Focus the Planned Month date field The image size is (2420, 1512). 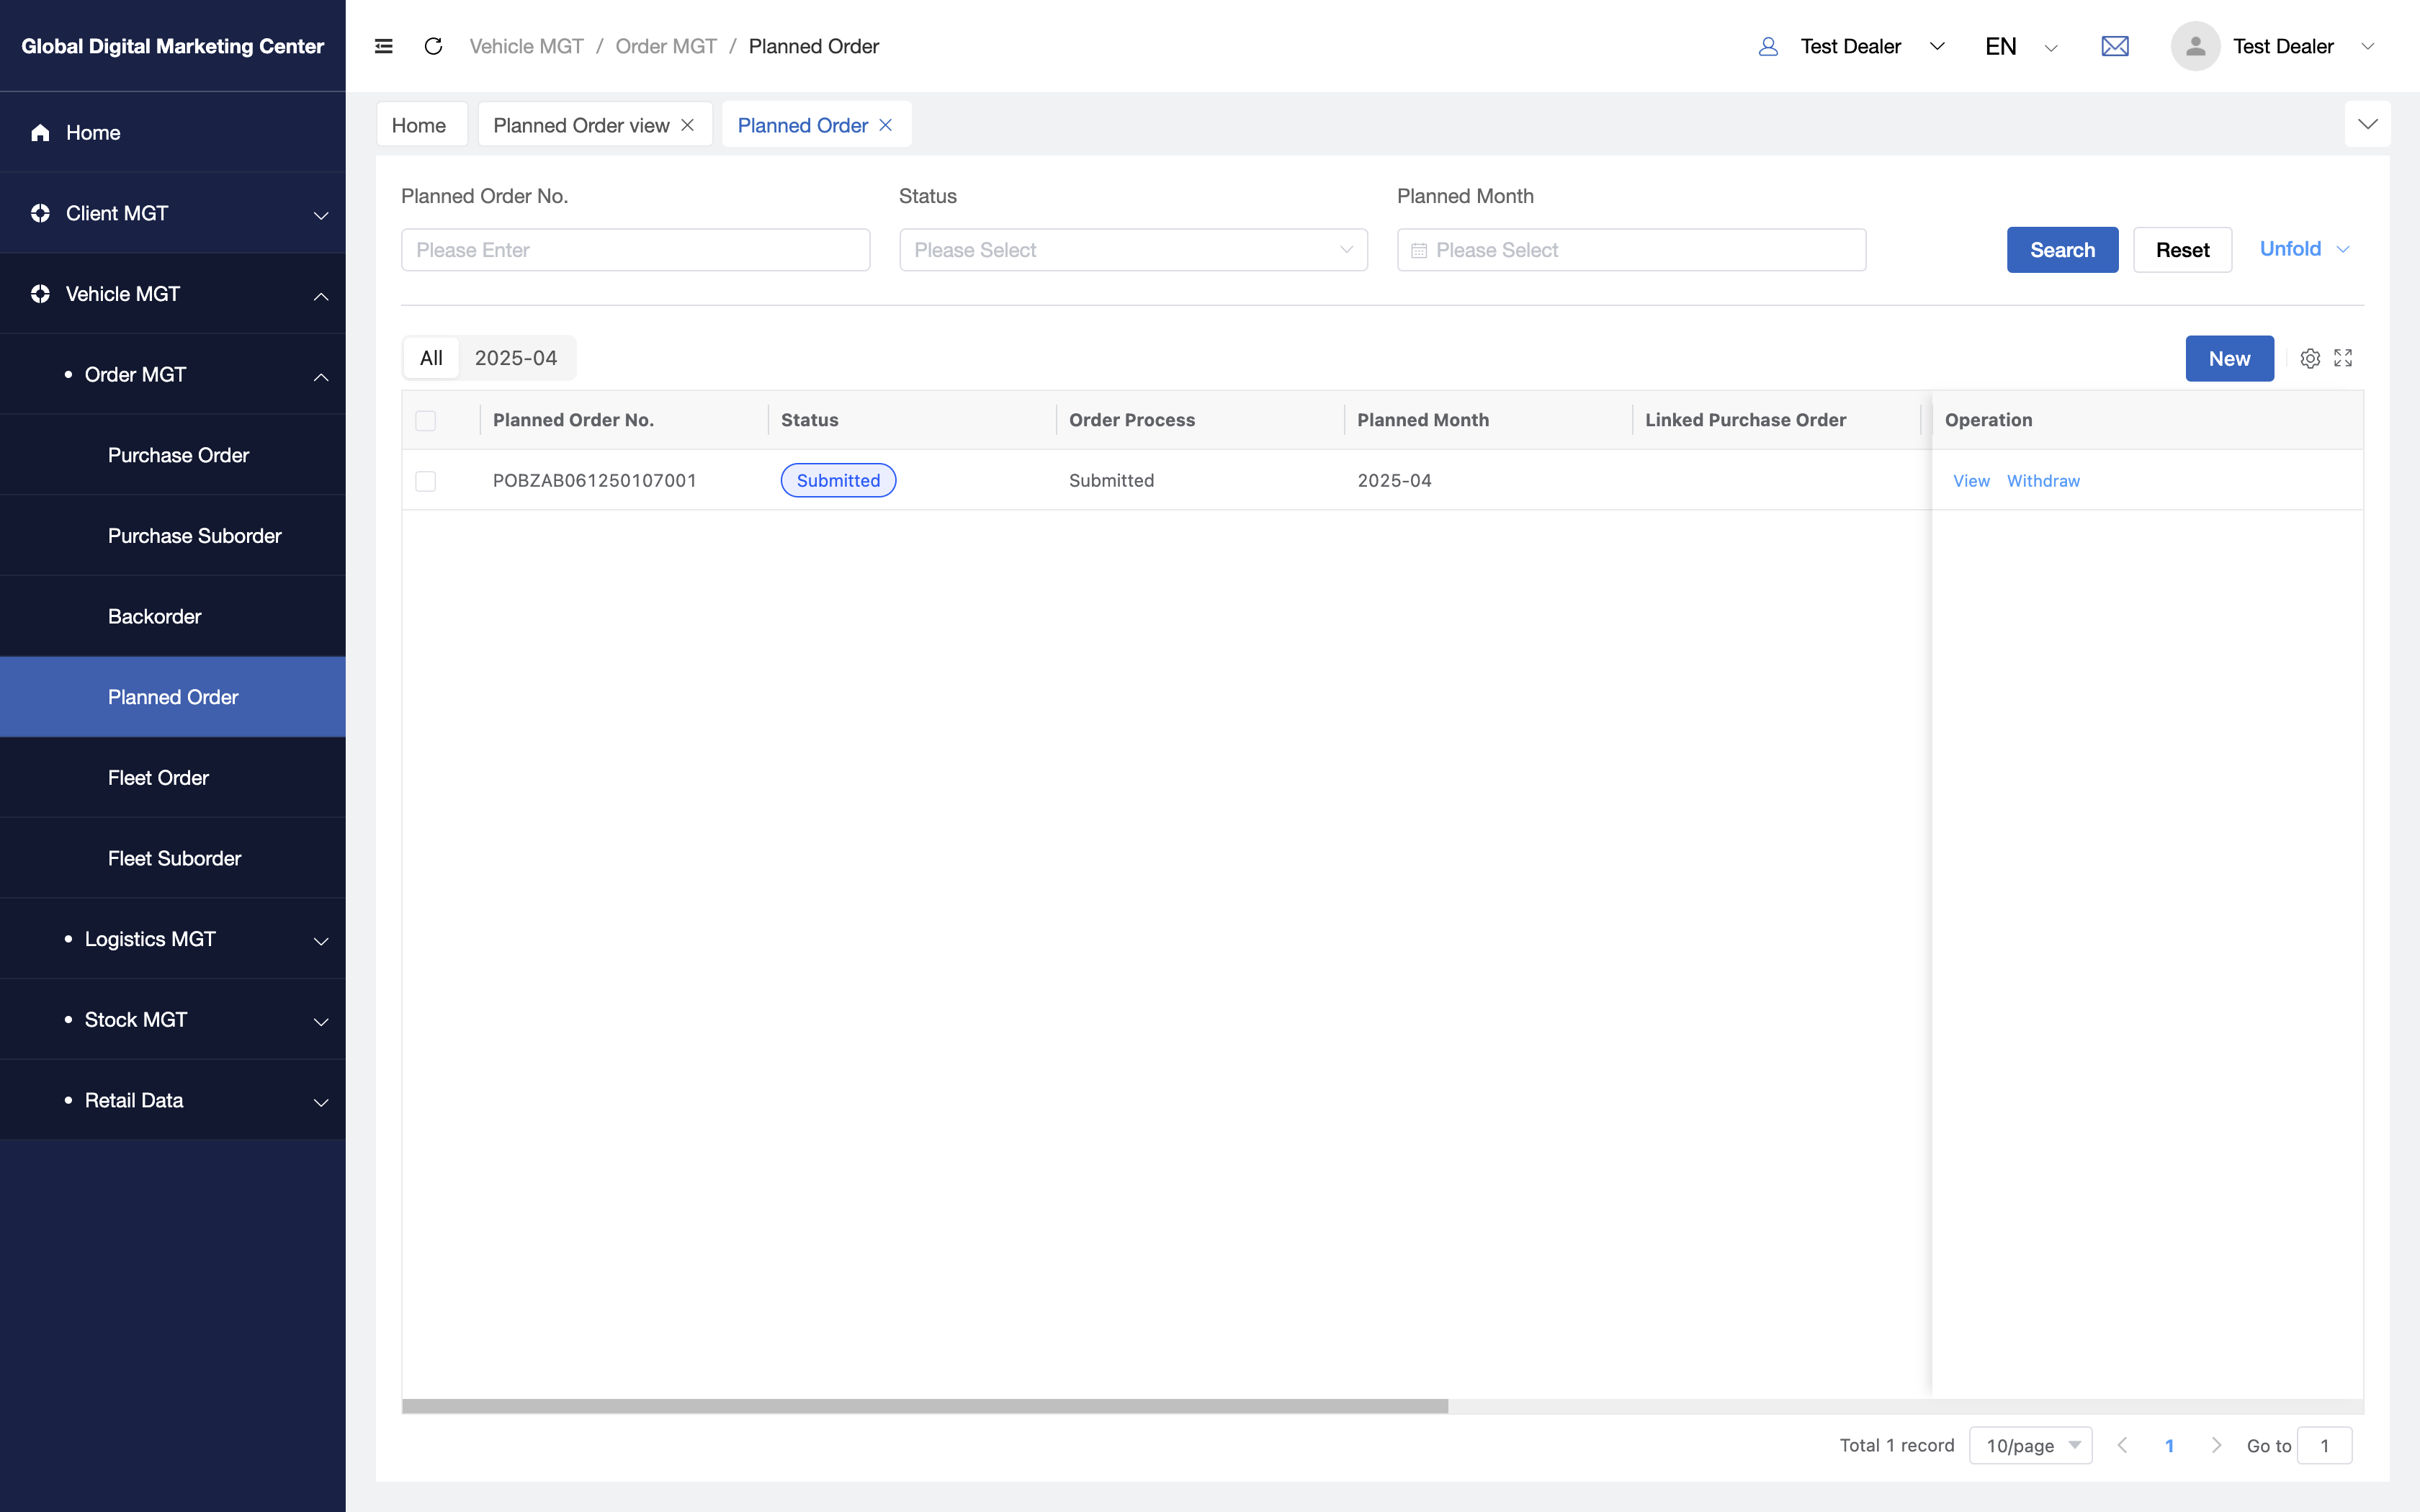tap(1631, 250)
